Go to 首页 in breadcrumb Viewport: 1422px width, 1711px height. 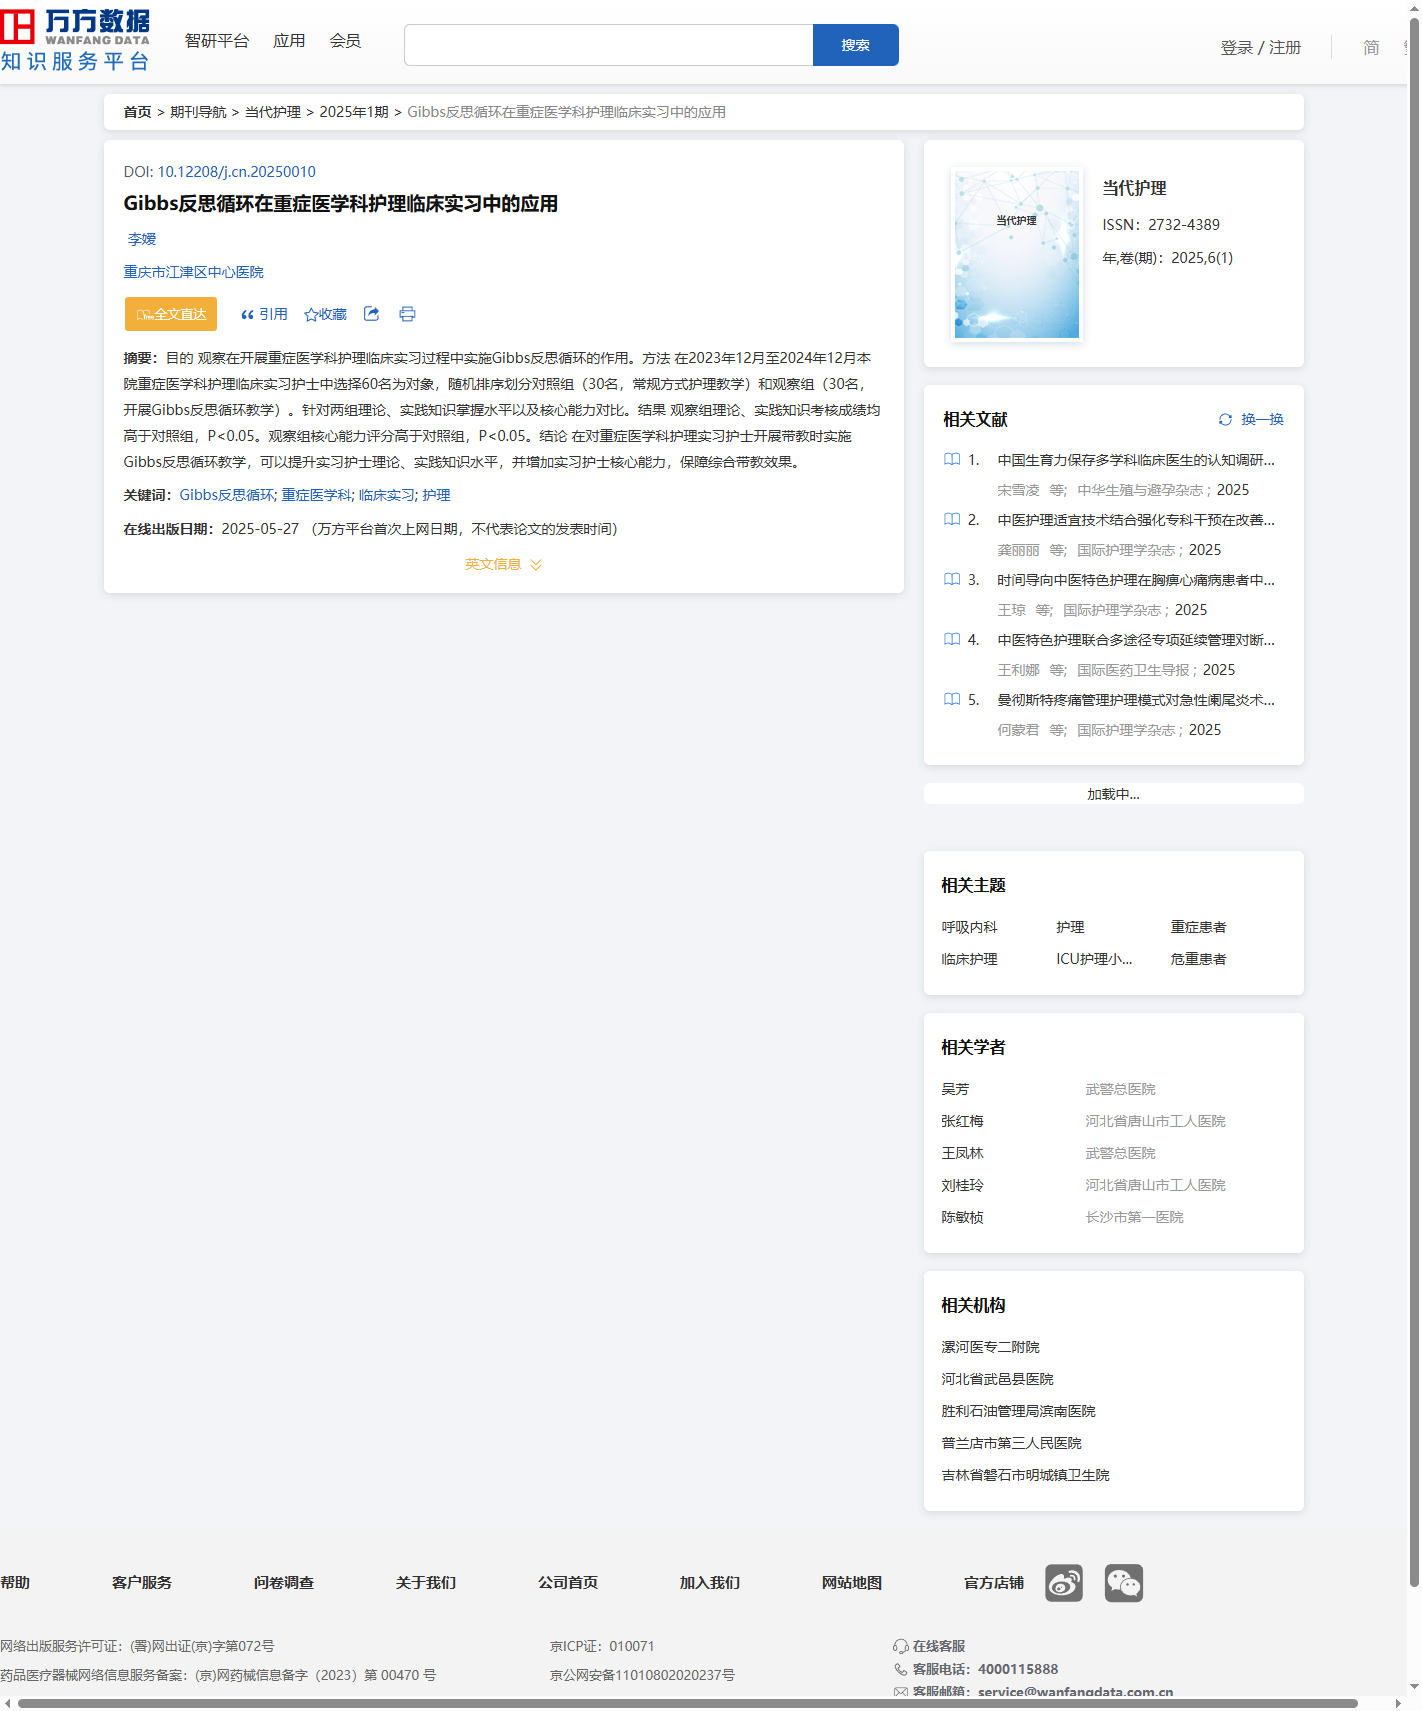click(137, 112)
